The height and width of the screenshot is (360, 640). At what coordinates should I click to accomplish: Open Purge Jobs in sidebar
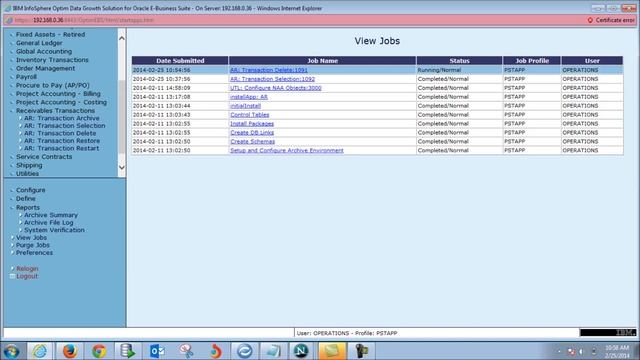click(x=33, y=245)
